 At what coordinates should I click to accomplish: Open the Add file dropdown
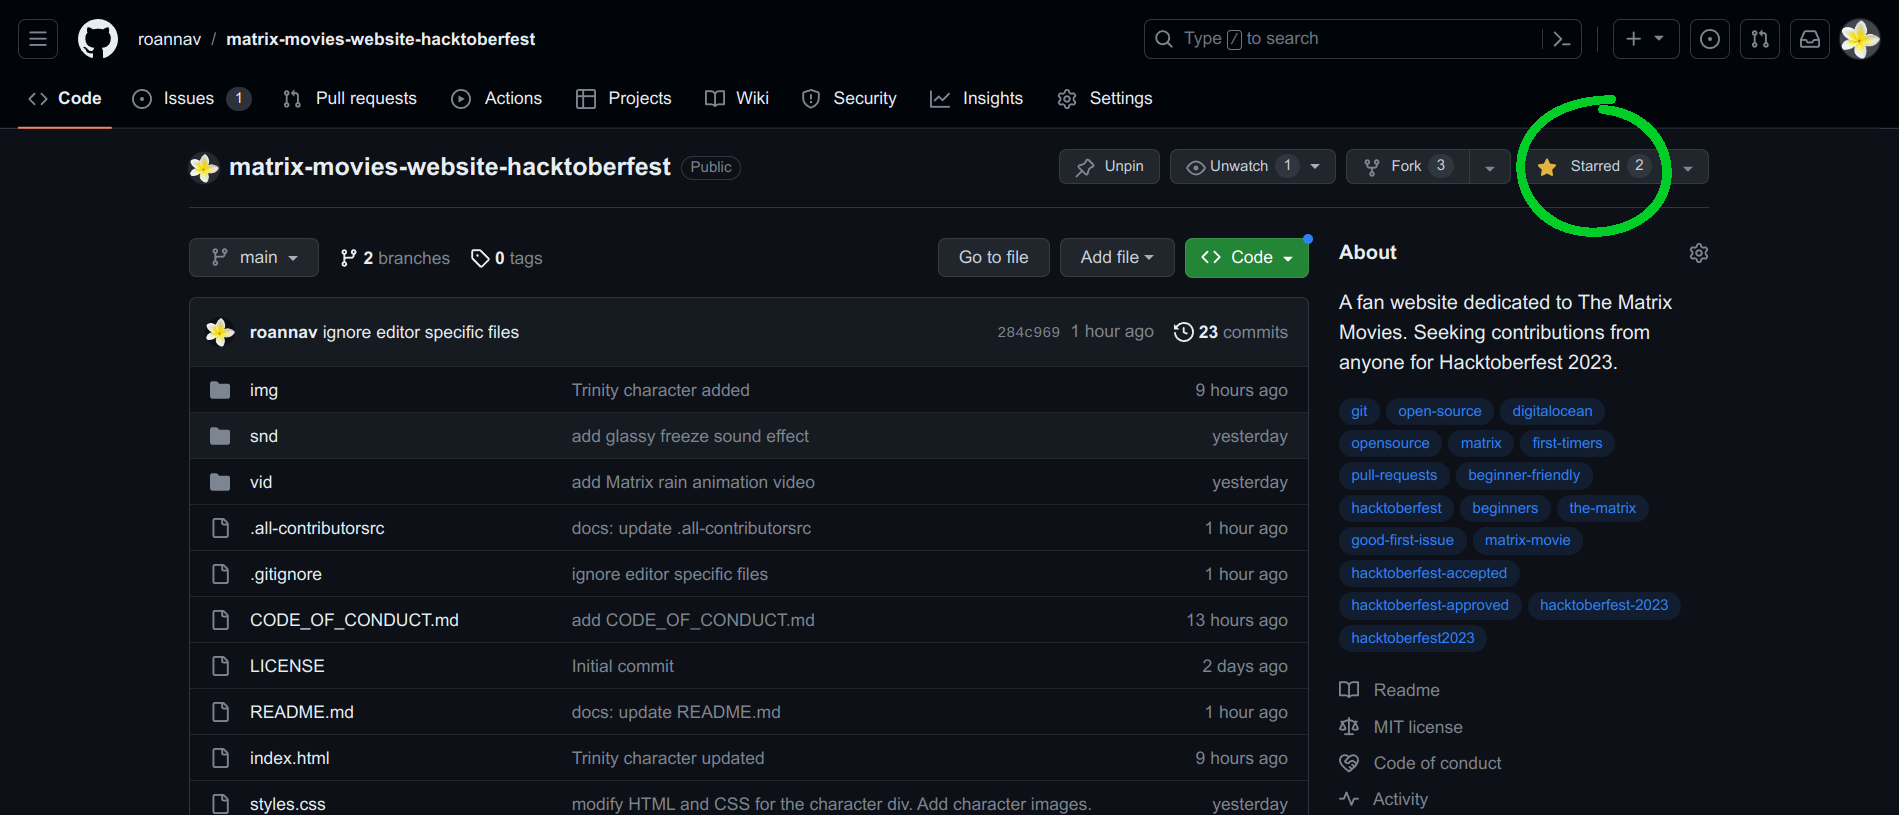tap(1117, 257)
